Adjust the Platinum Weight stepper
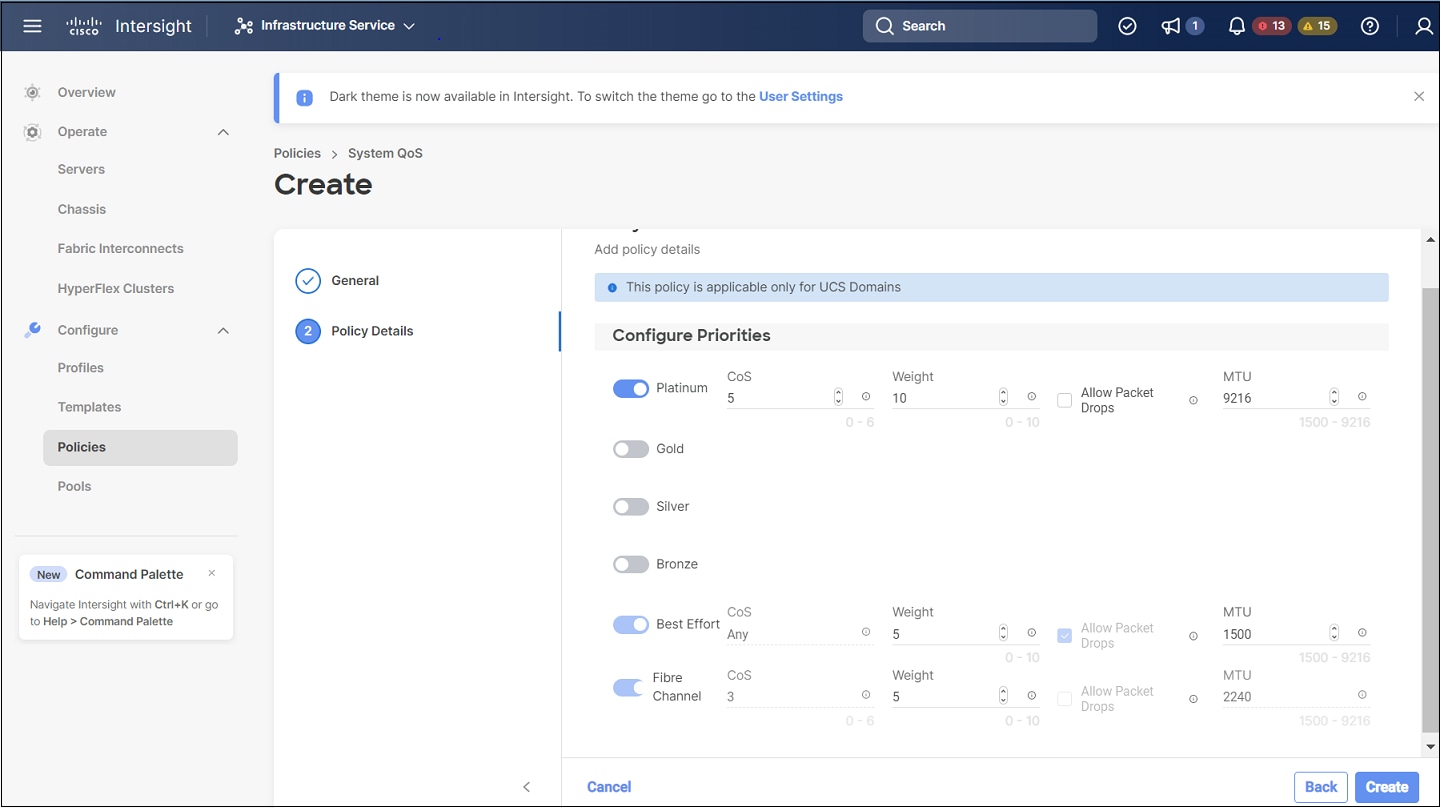The width and height of the screenshot is (1441, 808). point(1003,397)
